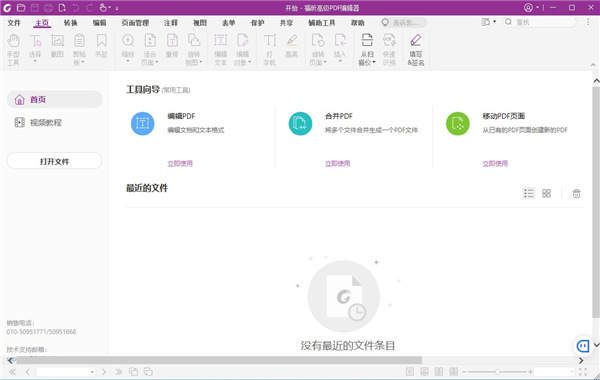Click the zoom slider handle in status bar
This screenshot has width=600, height=380.
pyautogui.click(x=498, y=372)
